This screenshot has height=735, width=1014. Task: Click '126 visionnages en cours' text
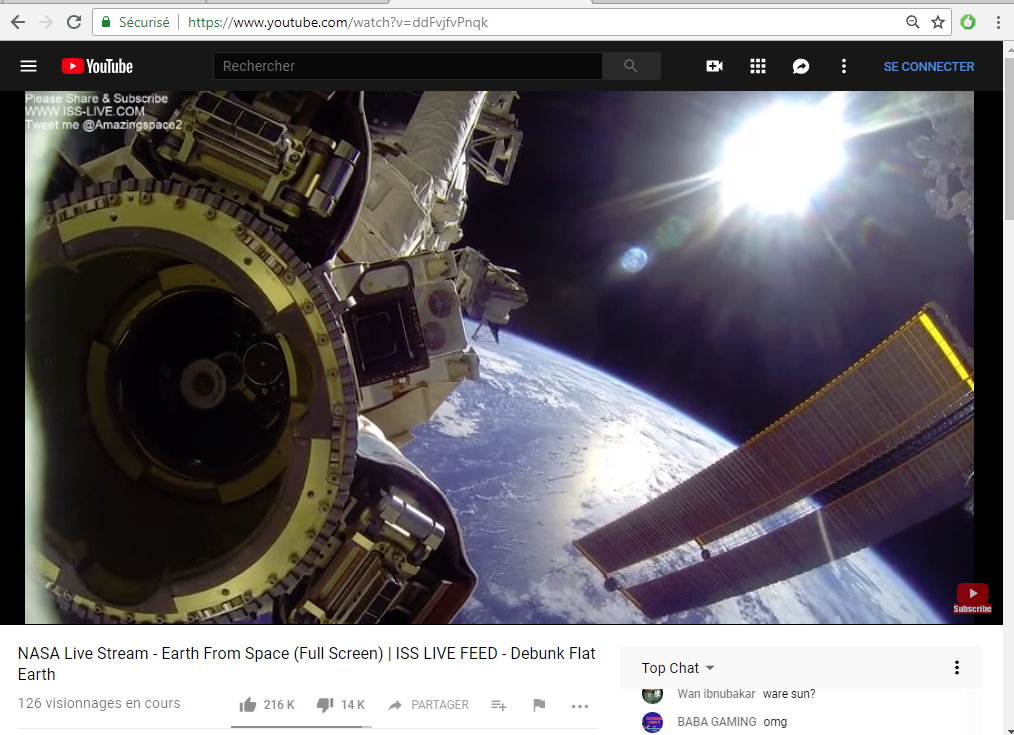99,703
